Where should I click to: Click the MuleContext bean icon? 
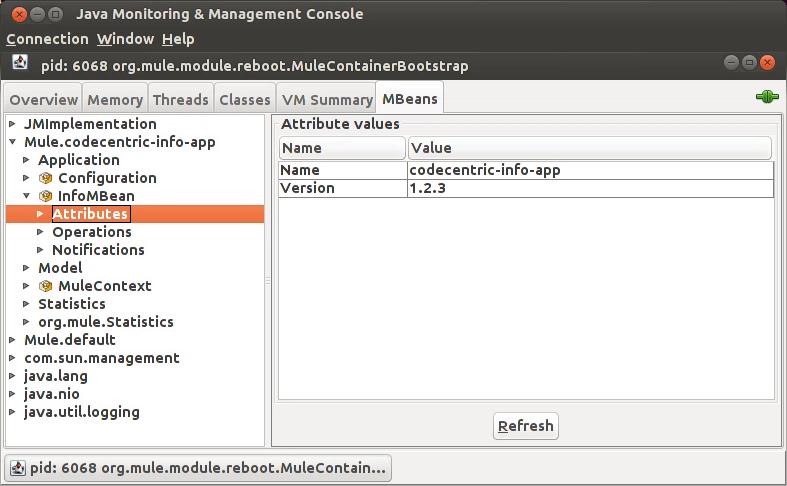tap(45, 286)
